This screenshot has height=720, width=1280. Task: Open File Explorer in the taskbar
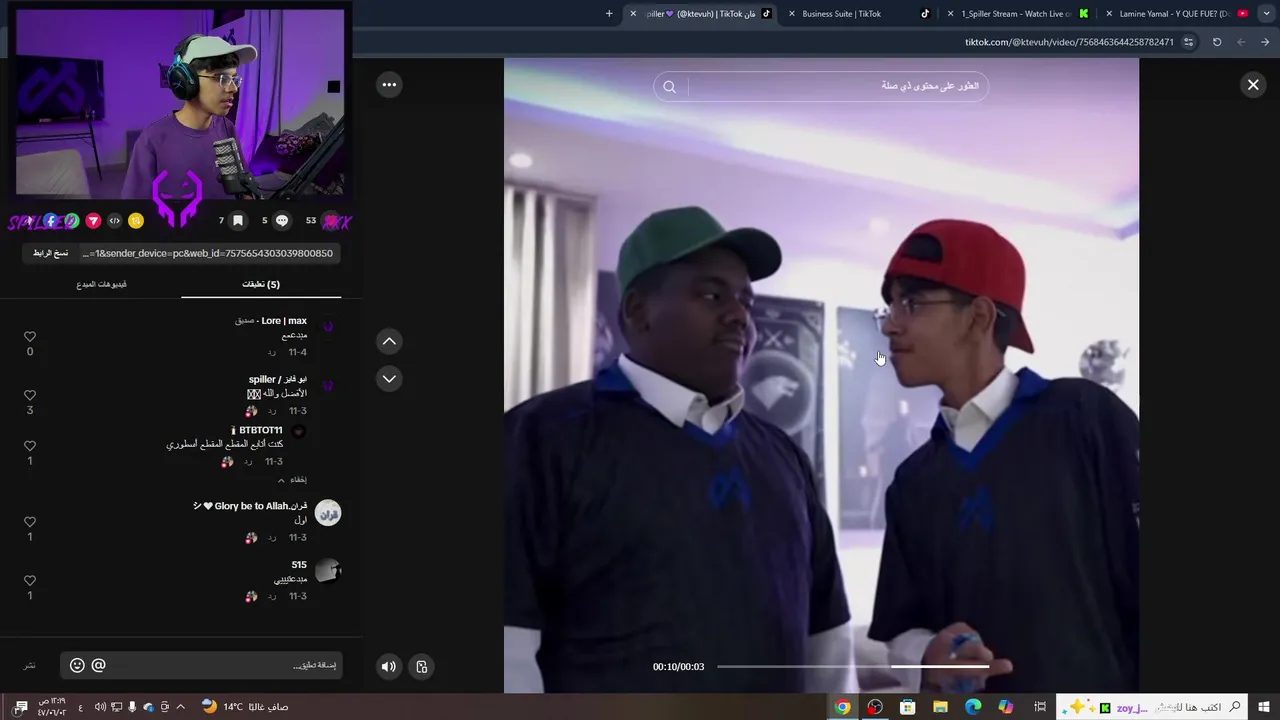coord(940,707)
